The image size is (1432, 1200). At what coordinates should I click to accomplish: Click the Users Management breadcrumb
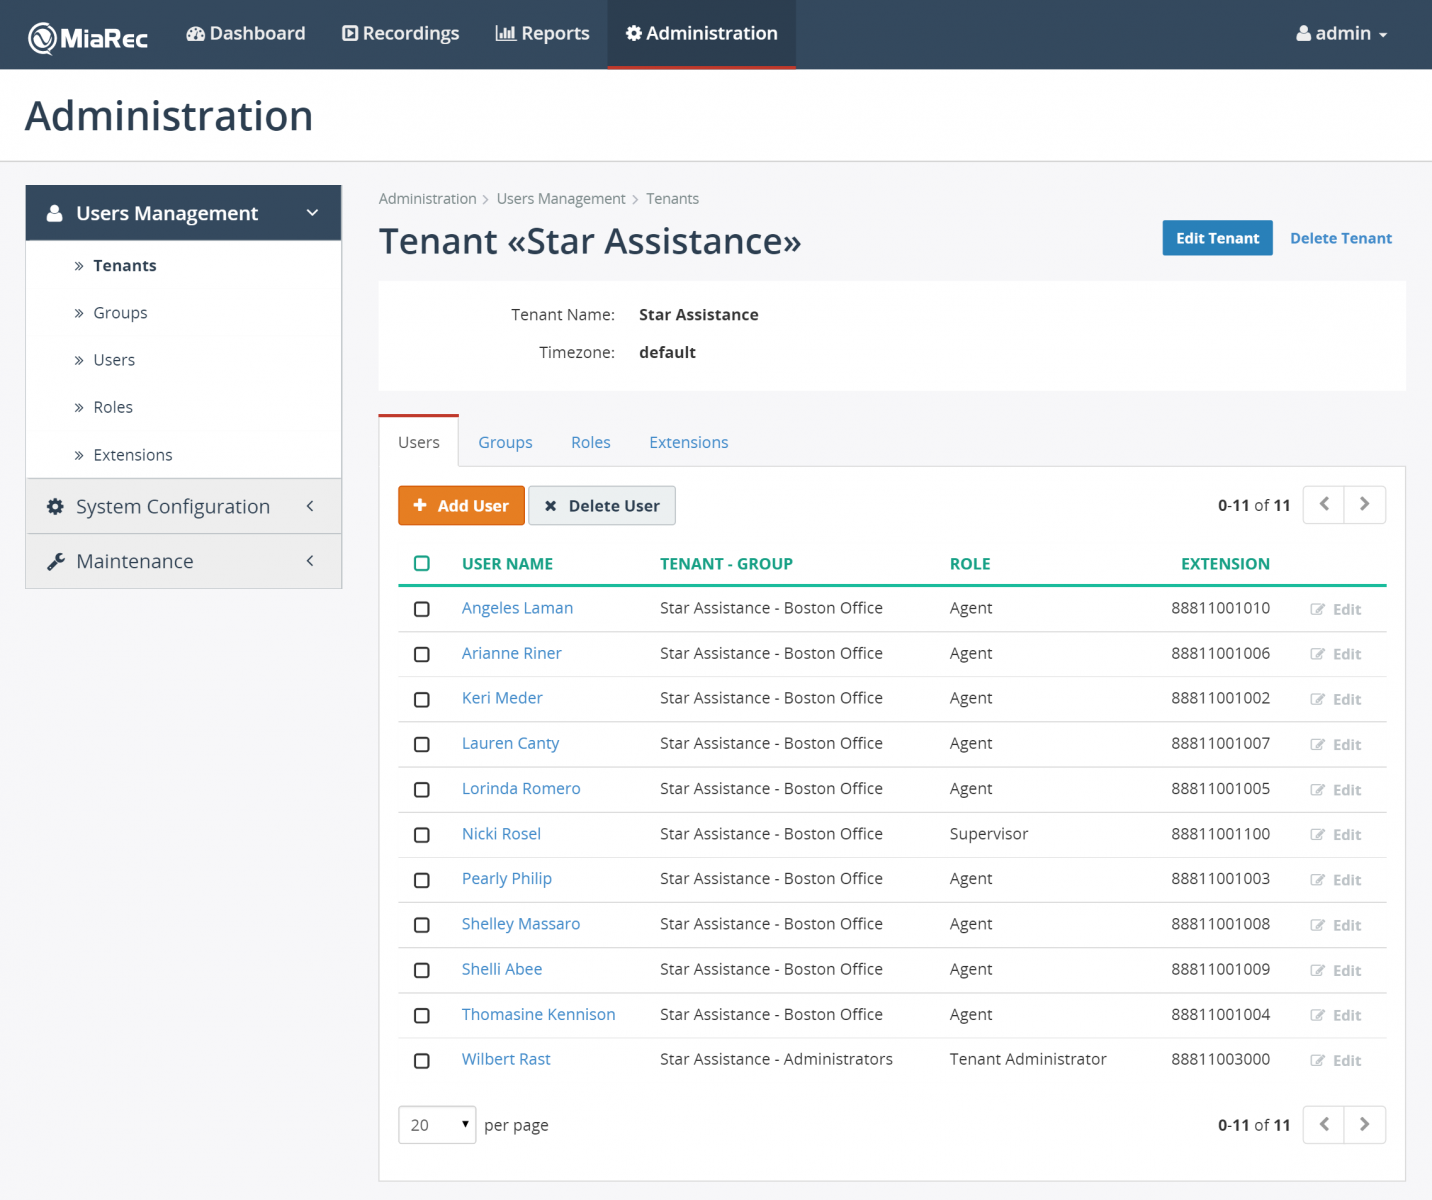click(x=561, y=199)
